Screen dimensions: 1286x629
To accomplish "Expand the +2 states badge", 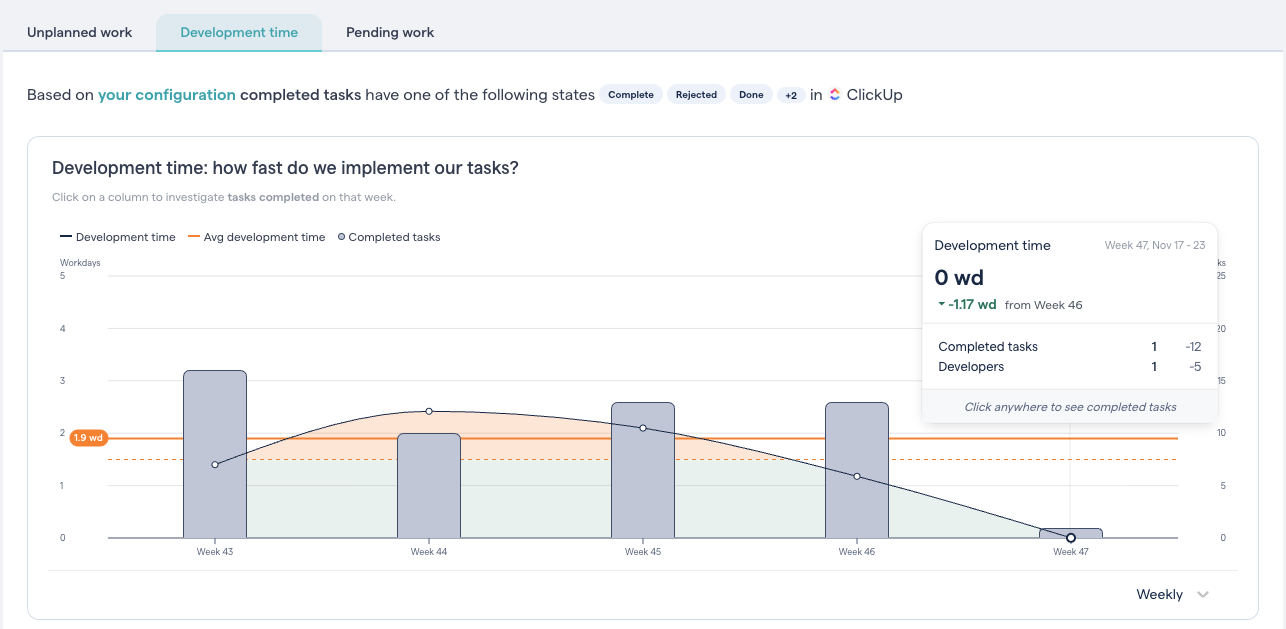I will click(793, 94).
